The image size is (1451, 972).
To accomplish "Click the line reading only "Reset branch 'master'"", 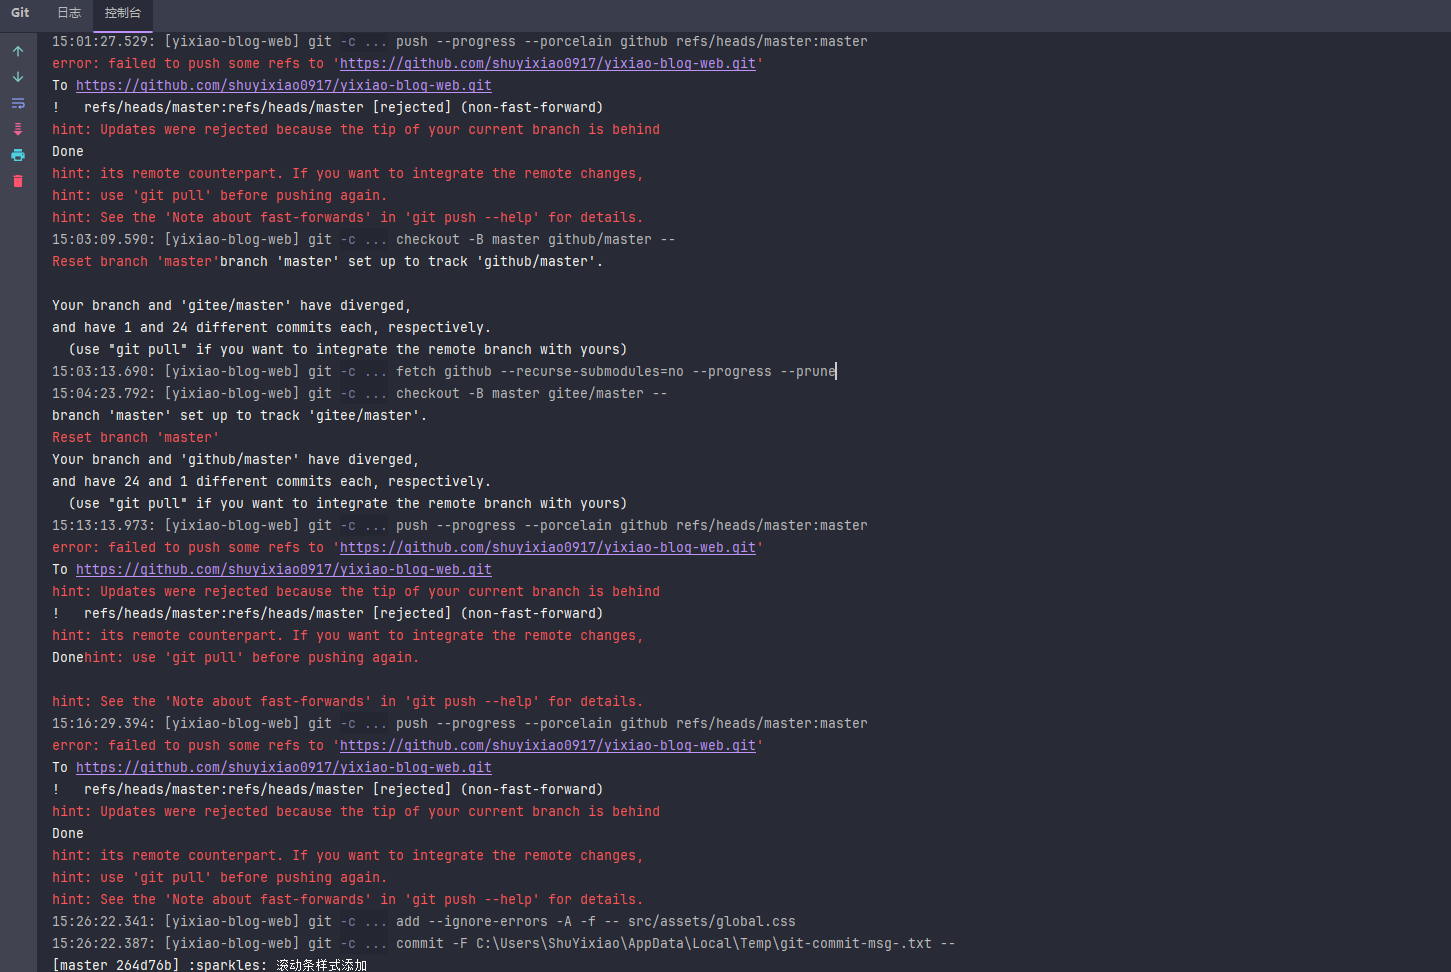I will click(x=136, y=437).
